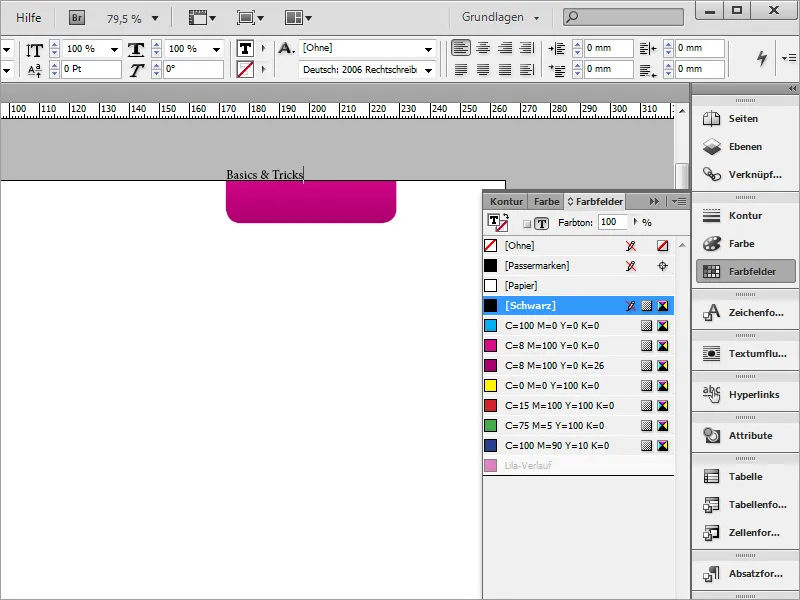Viewport: 800px width, 600px height.
Task: Show more panel tabs double arrow
Action: pos(654,202)
